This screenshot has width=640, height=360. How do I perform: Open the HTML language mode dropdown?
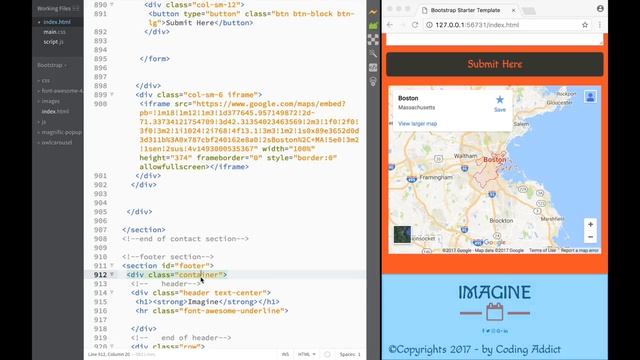pos(307,354)
